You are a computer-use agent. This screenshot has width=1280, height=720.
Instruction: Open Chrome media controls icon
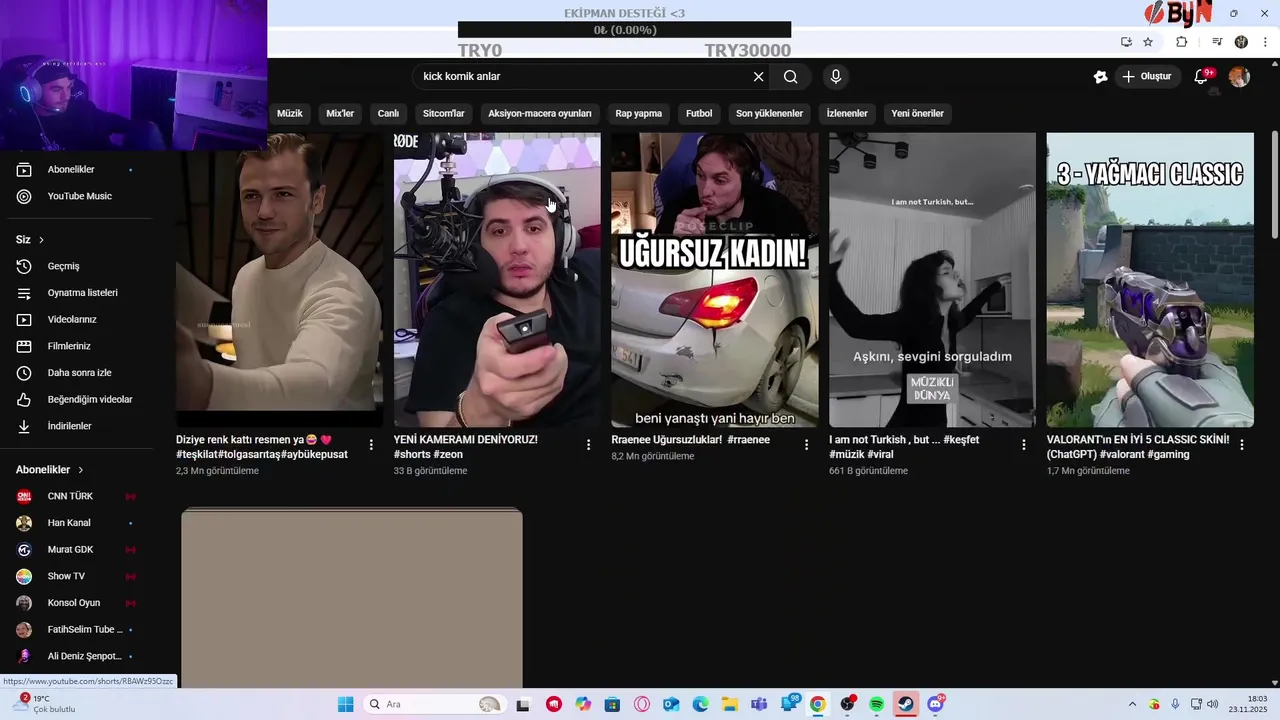click(x=1217, y=42)
